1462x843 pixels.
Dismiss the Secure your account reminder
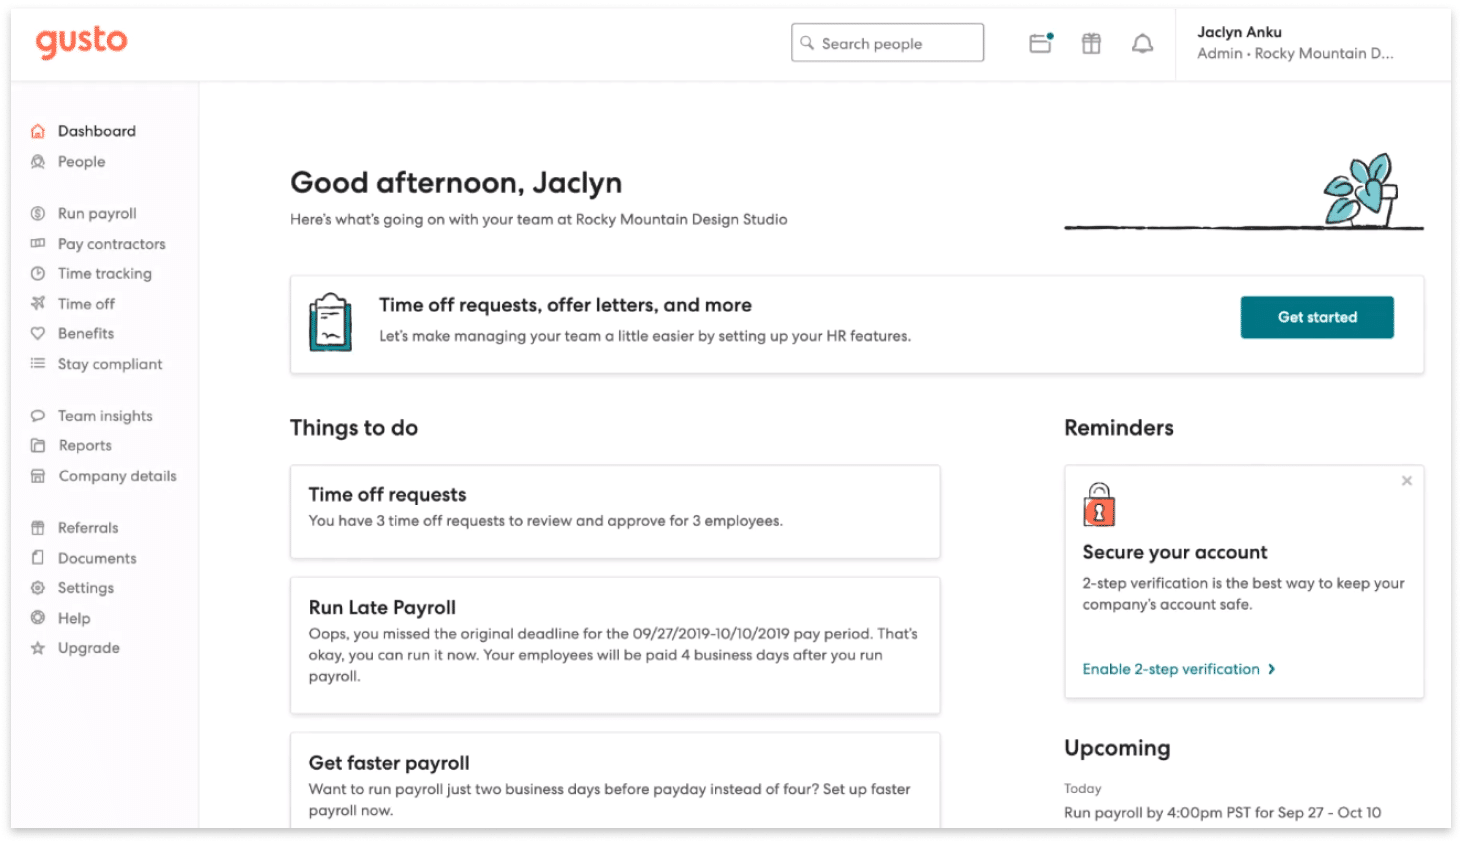pos(1407,480)
